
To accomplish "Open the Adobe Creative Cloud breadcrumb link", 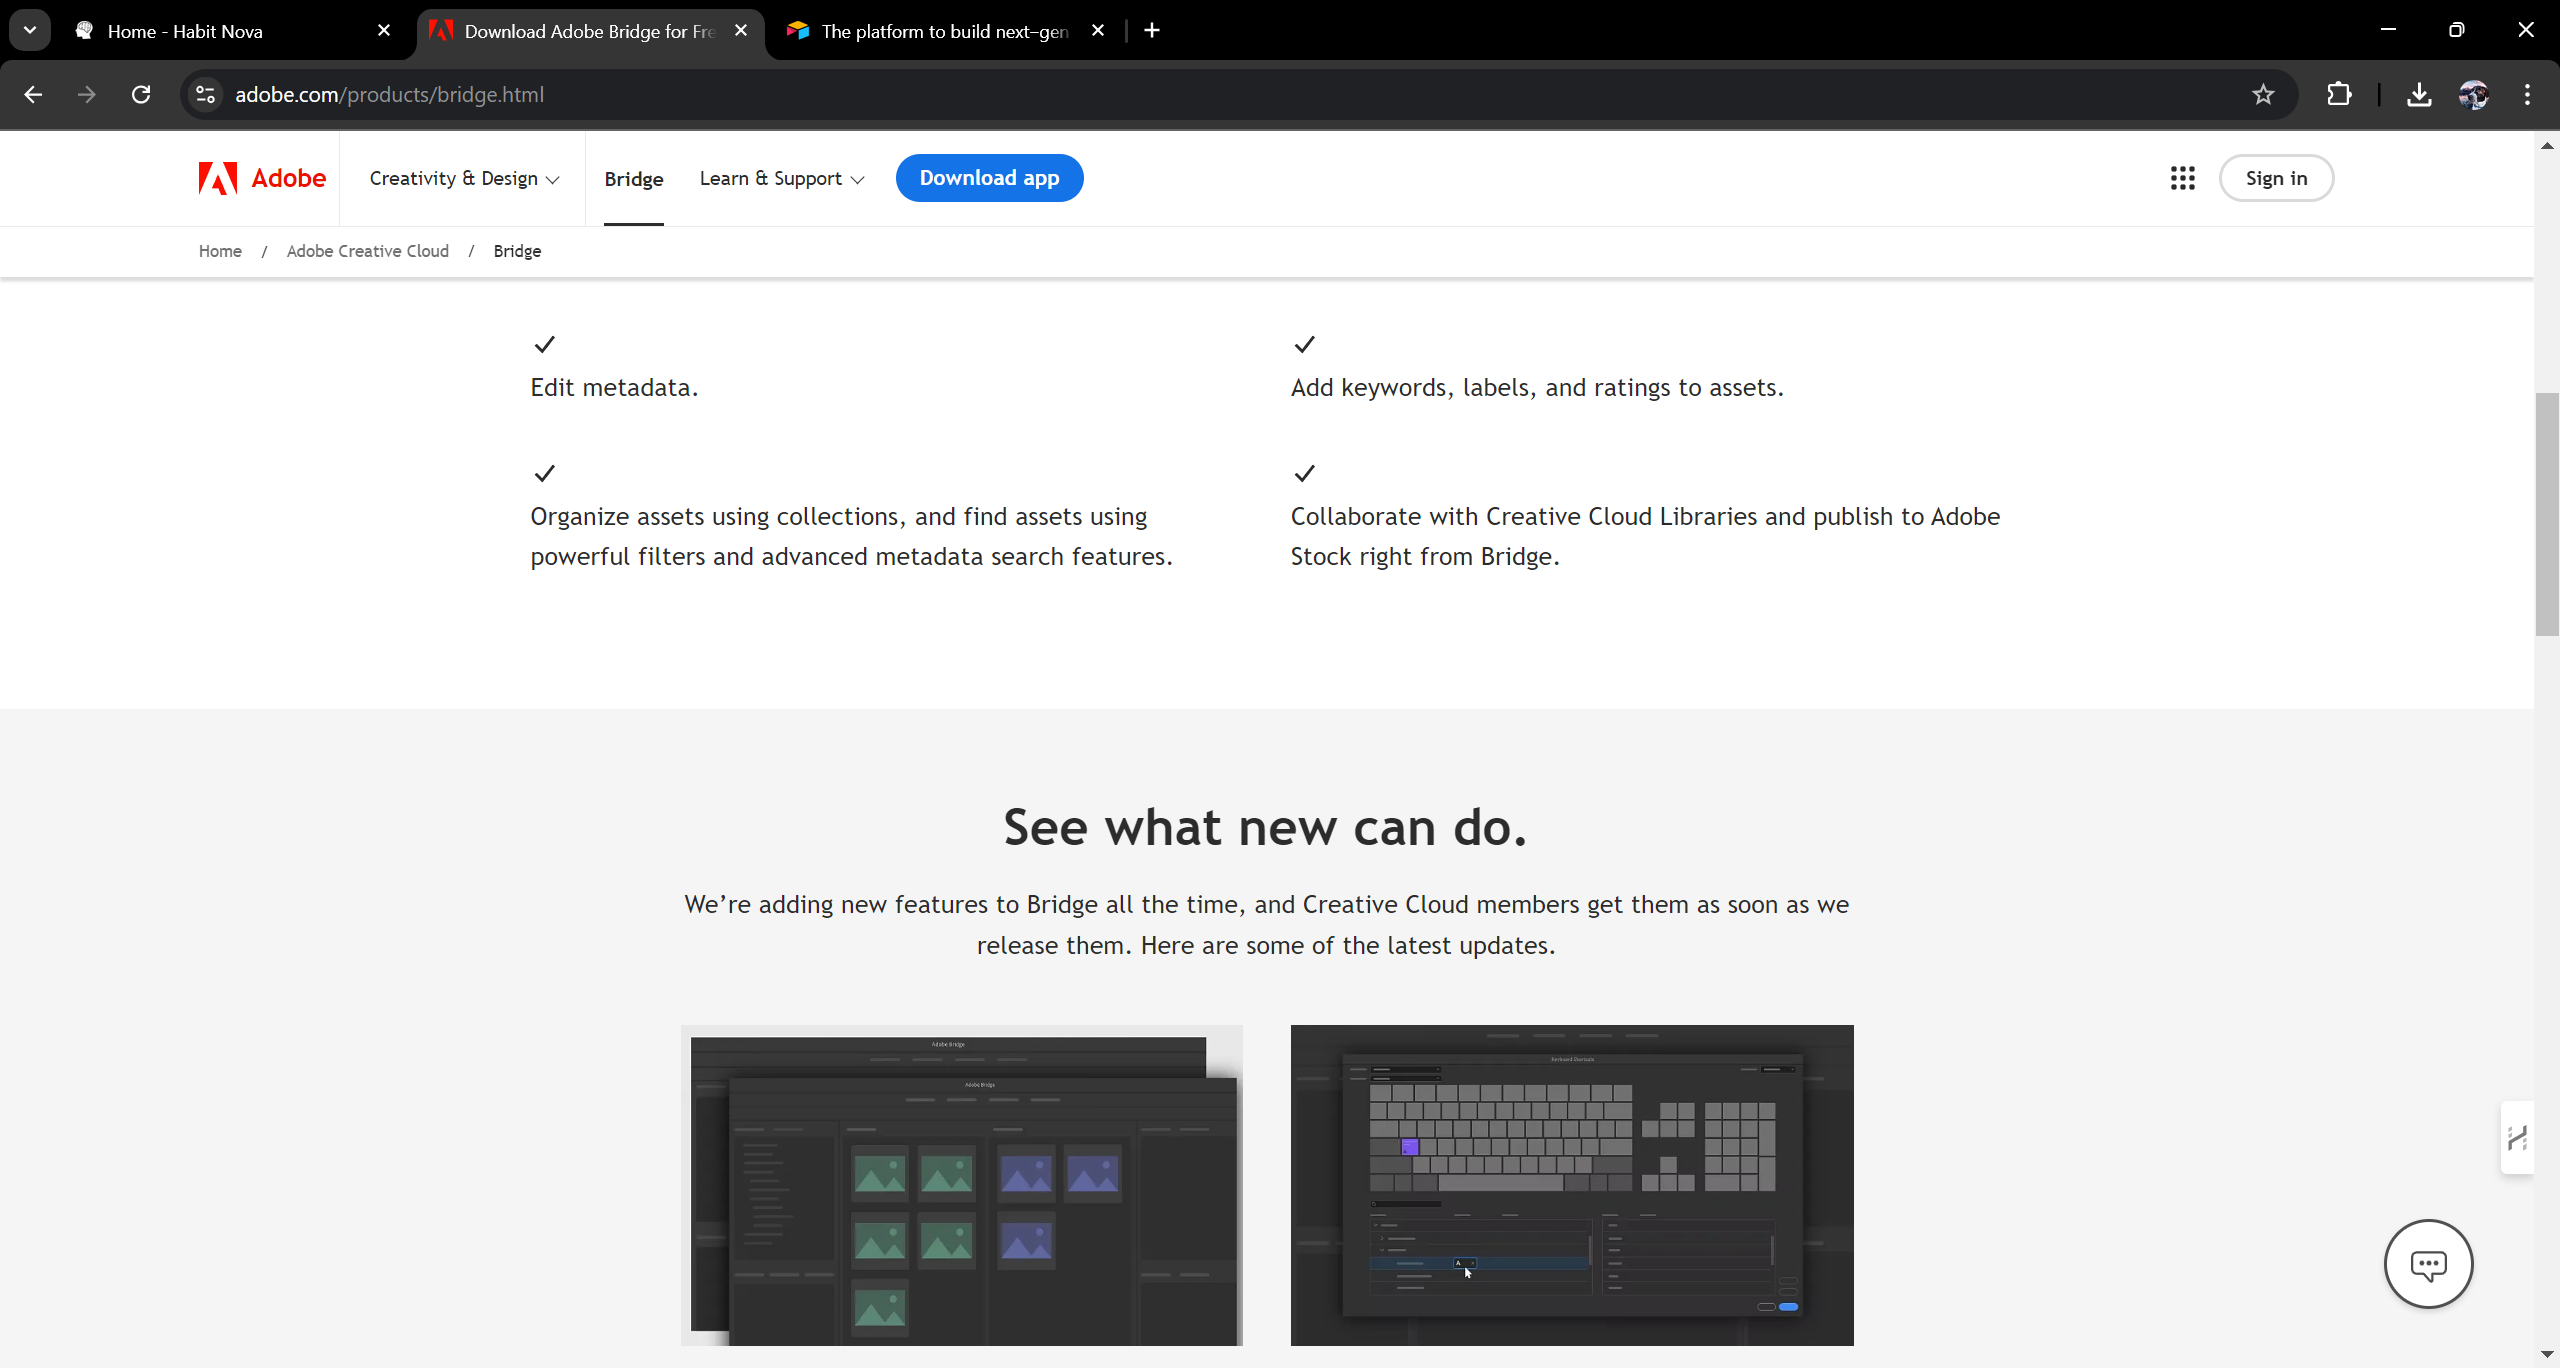I will [x=368, y=251].
